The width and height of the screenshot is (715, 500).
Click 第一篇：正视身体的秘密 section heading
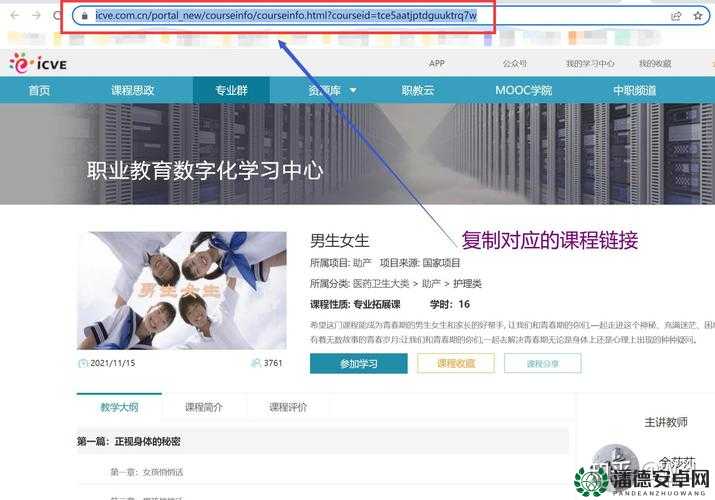pos(129,441)
